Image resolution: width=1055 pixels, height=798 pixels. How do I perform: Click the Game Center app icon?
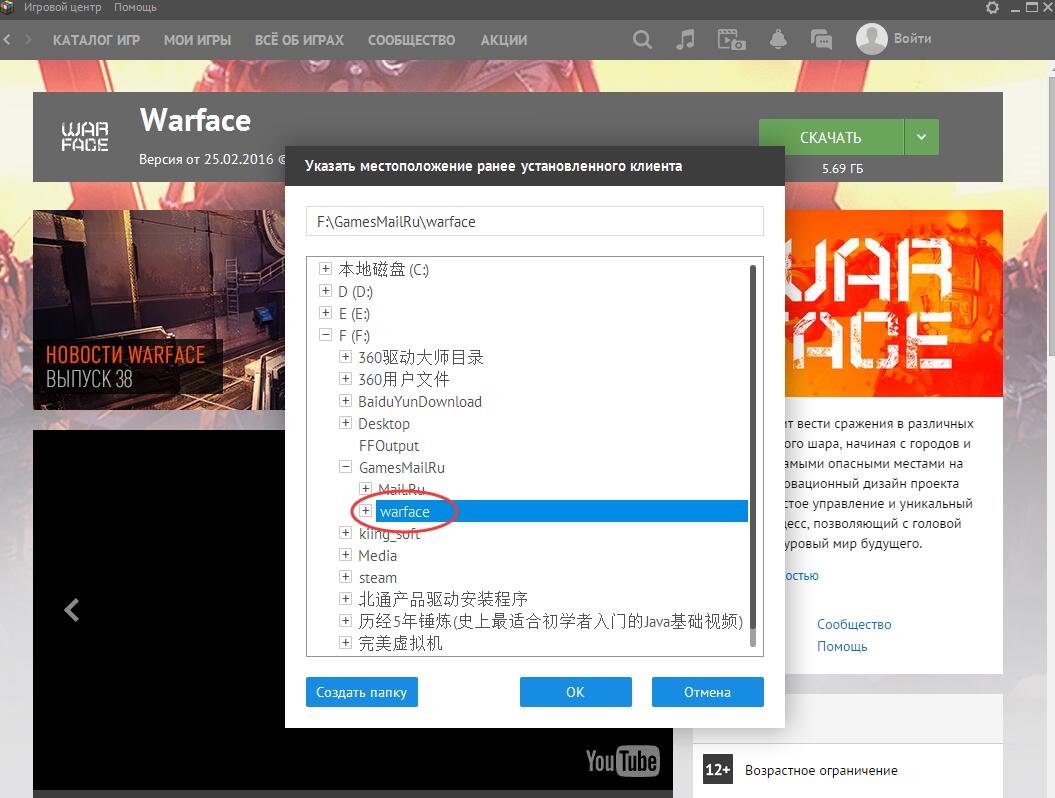(x=7, y=7)
